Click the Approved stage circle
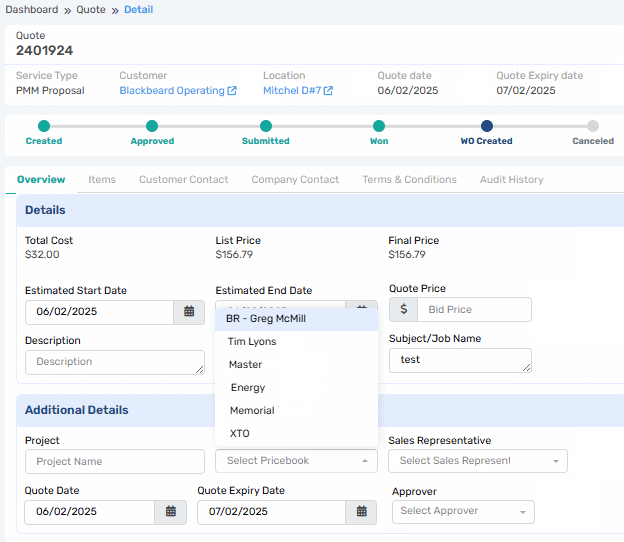The width and height of the screenshot is (624, 542). [x=152, y=126]
